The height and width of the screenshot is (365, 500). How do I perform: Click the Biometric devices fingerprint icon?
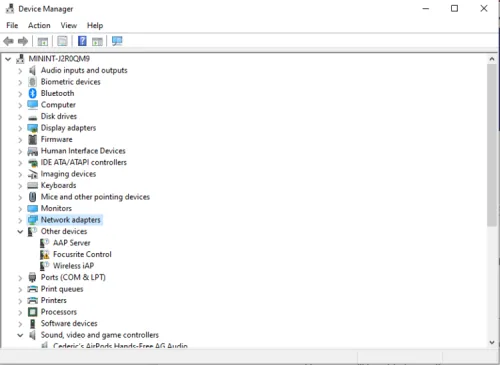click(32, 82)
